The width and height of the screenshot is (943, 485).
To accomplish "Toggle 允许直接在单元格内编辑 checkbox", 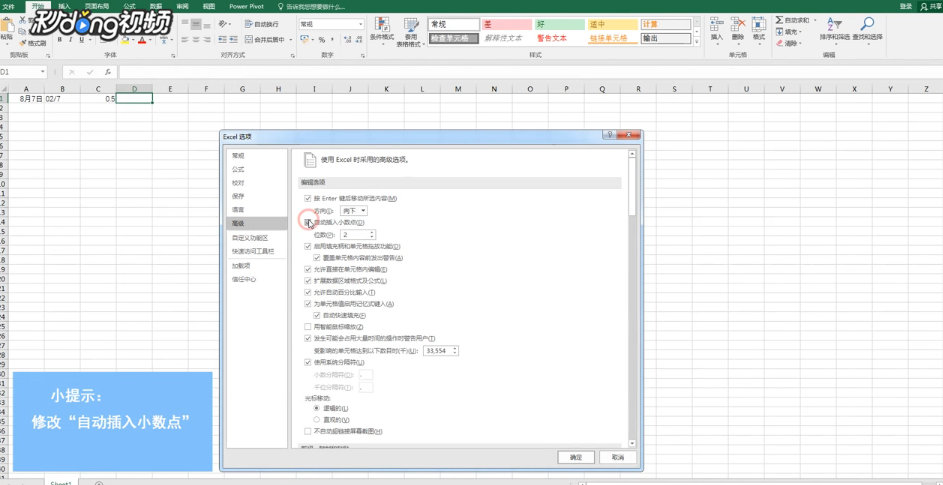I will click(x=308, y=269).
